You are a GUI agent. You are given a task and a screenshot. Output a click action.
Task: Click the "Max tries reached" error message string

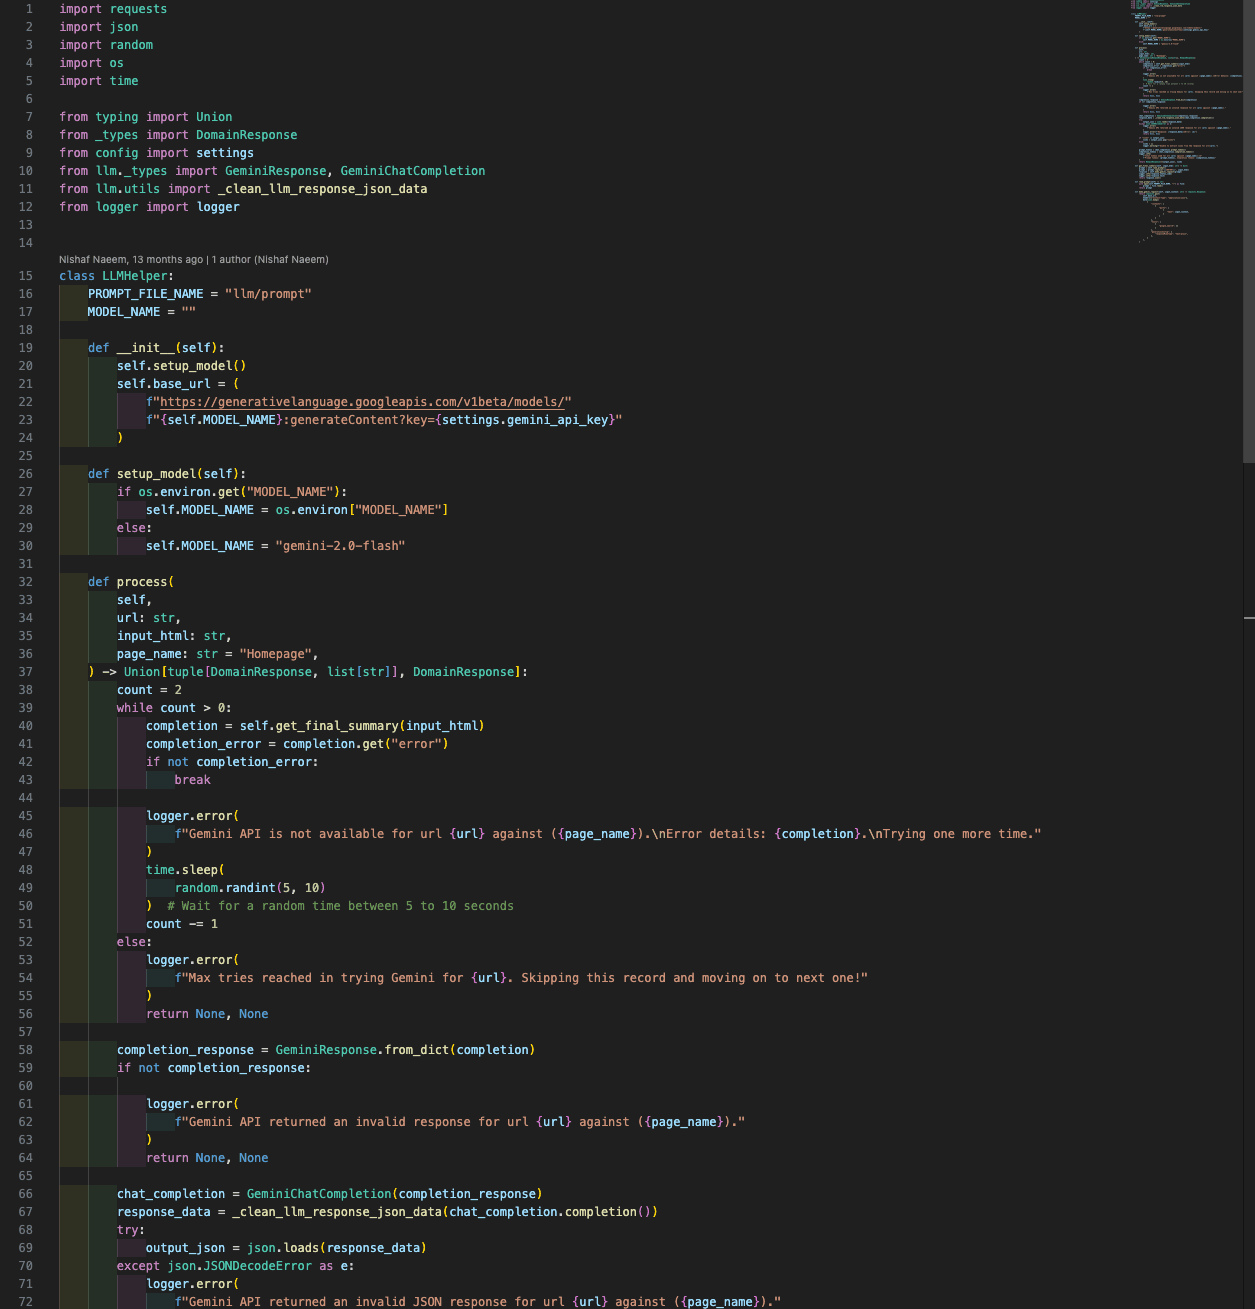pos(521,978)
